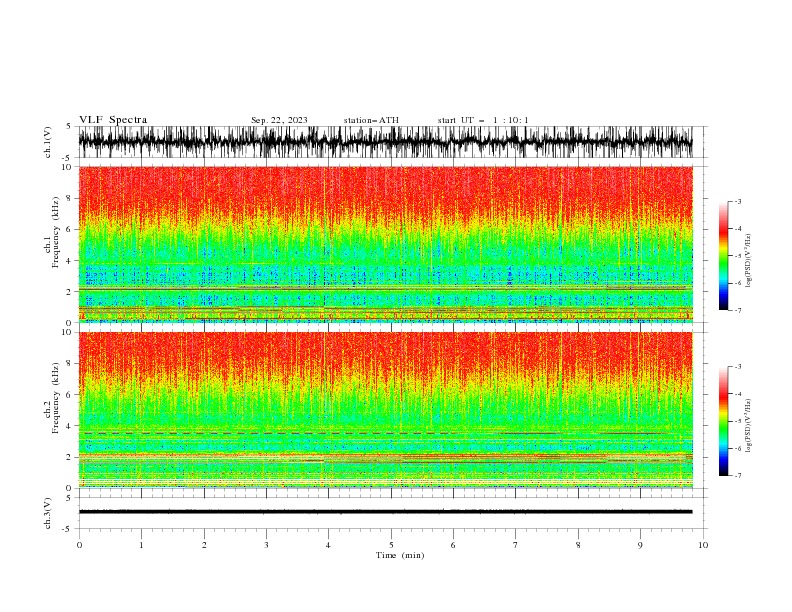This screenshot has height=612, width=792.
Task: Click the "2" tick on the time axis
Action: [x=204, y=545]
